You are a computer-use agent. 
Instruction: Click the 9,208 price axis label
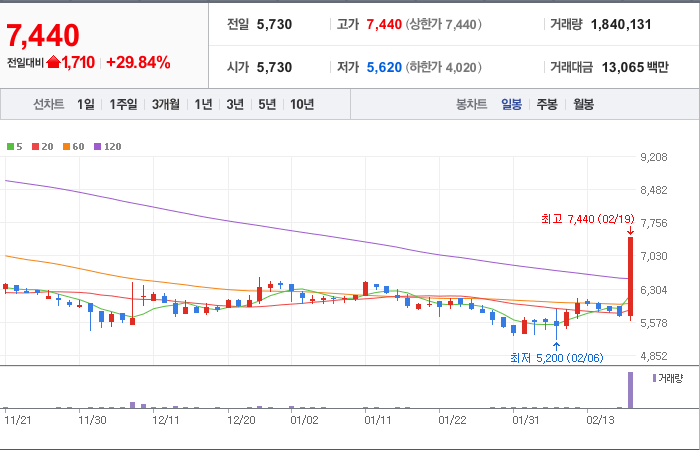click(654, 157)
